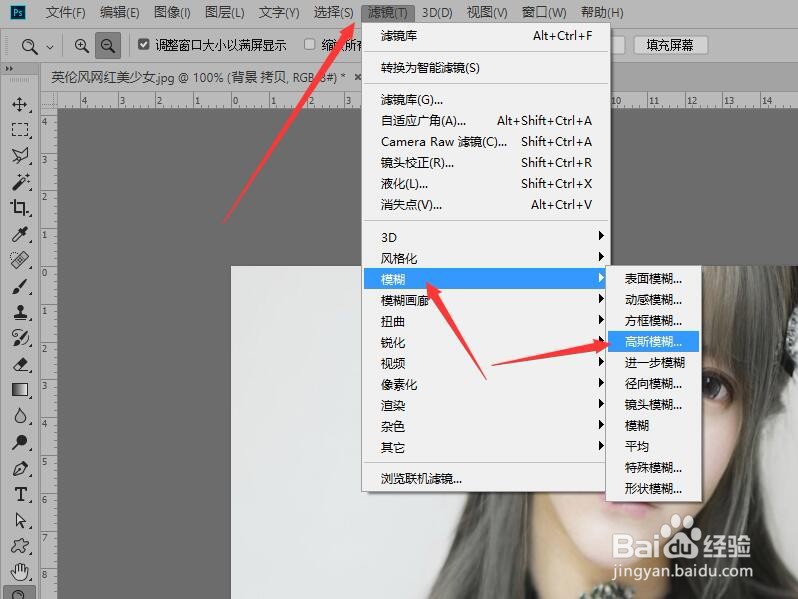Click the Photoshop Ps logo icon
This screenshot has width=798, height=599.
point(18,12)
